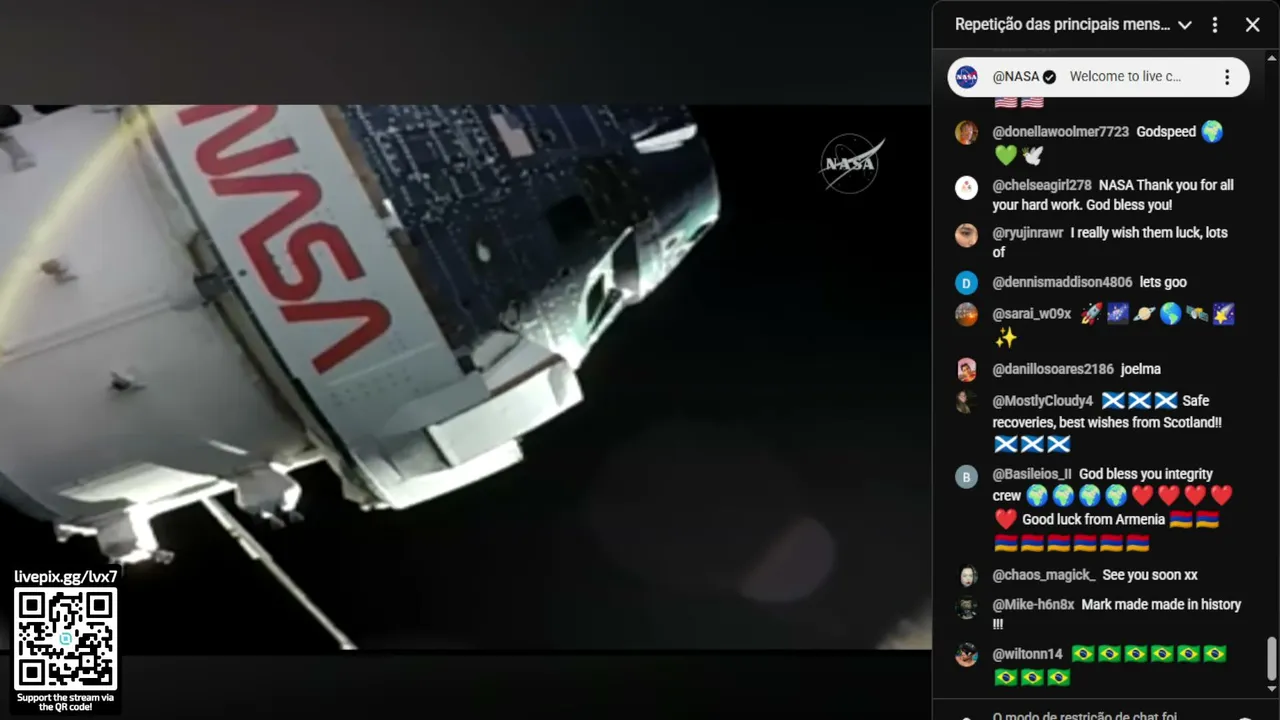1280x720 pixels.
Task: Click message 'NASA Thank you for all your hard work'
Action: [x=1113, y=195]
